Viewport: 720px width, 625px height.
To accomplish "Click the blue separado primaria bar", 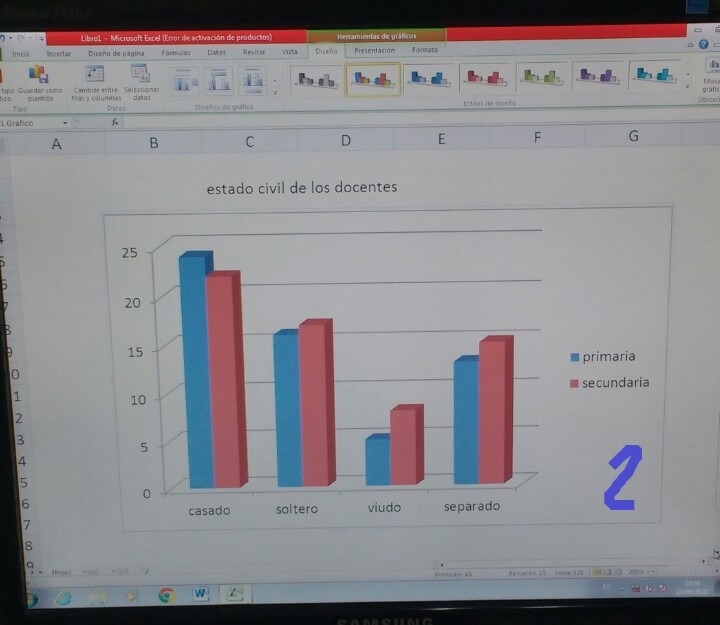I will coord(466,421).
